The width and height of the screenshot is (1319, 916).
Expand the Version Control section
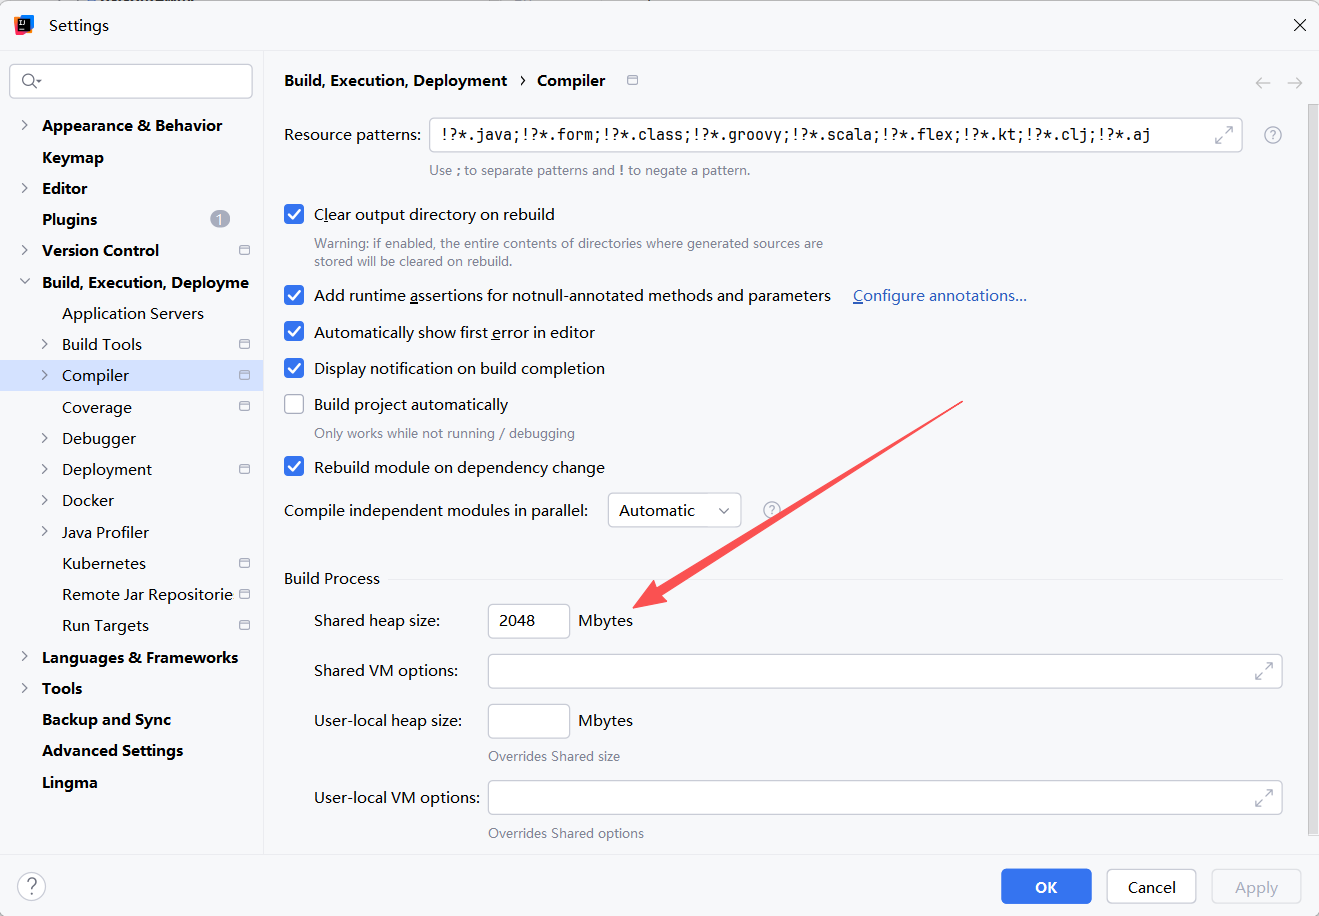(x=25, y=250)
